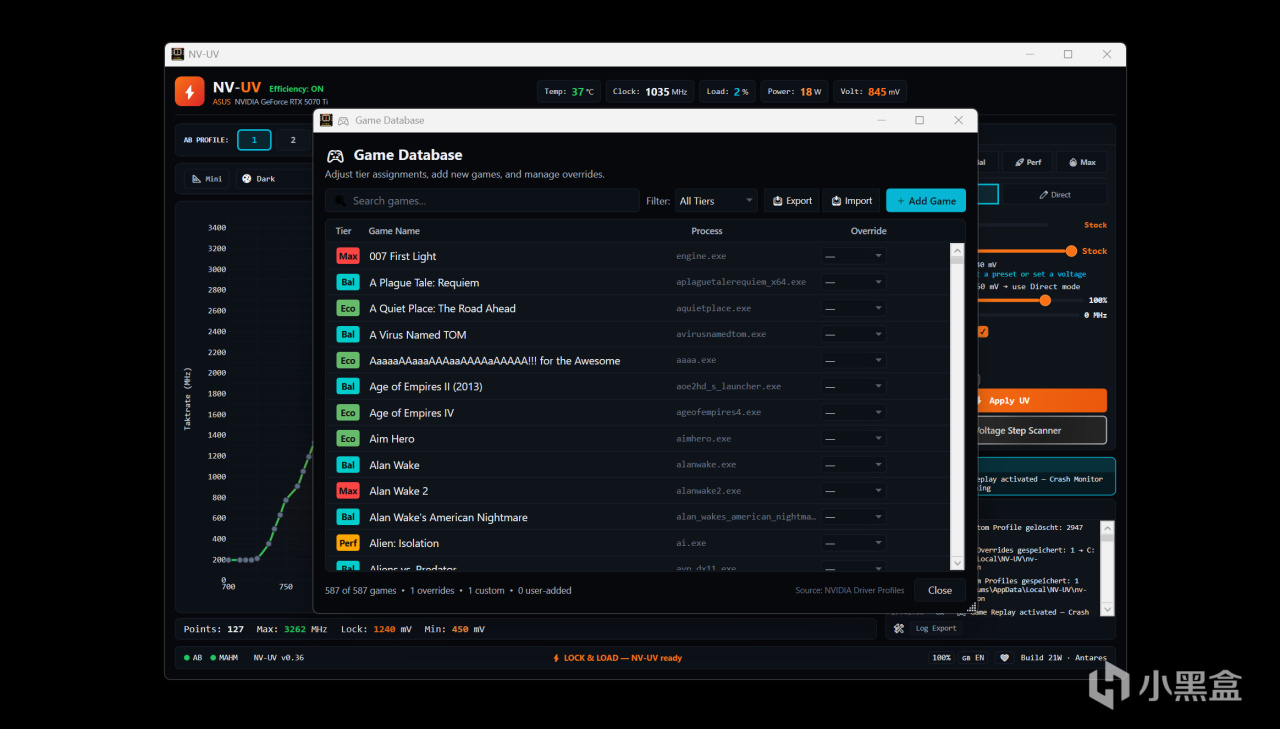Click the Eco badge for AaaaaAAaaaAAAaaAAAAaAAAAA!!!
The height and width of the screenshot is (729, 1280).
click(x=348, y=360)
